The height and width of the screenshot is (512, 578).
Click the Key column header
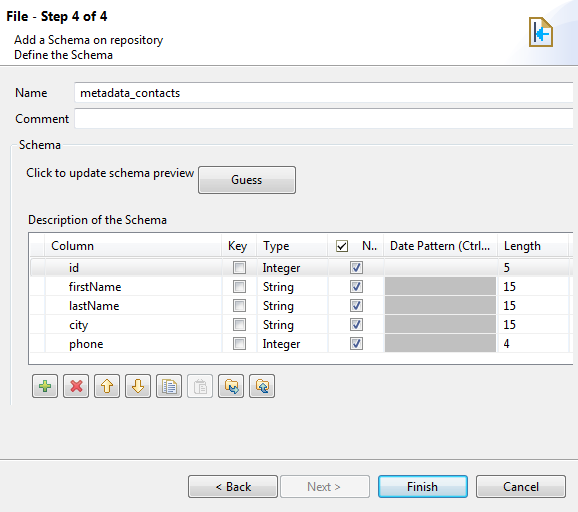(239, 246)
